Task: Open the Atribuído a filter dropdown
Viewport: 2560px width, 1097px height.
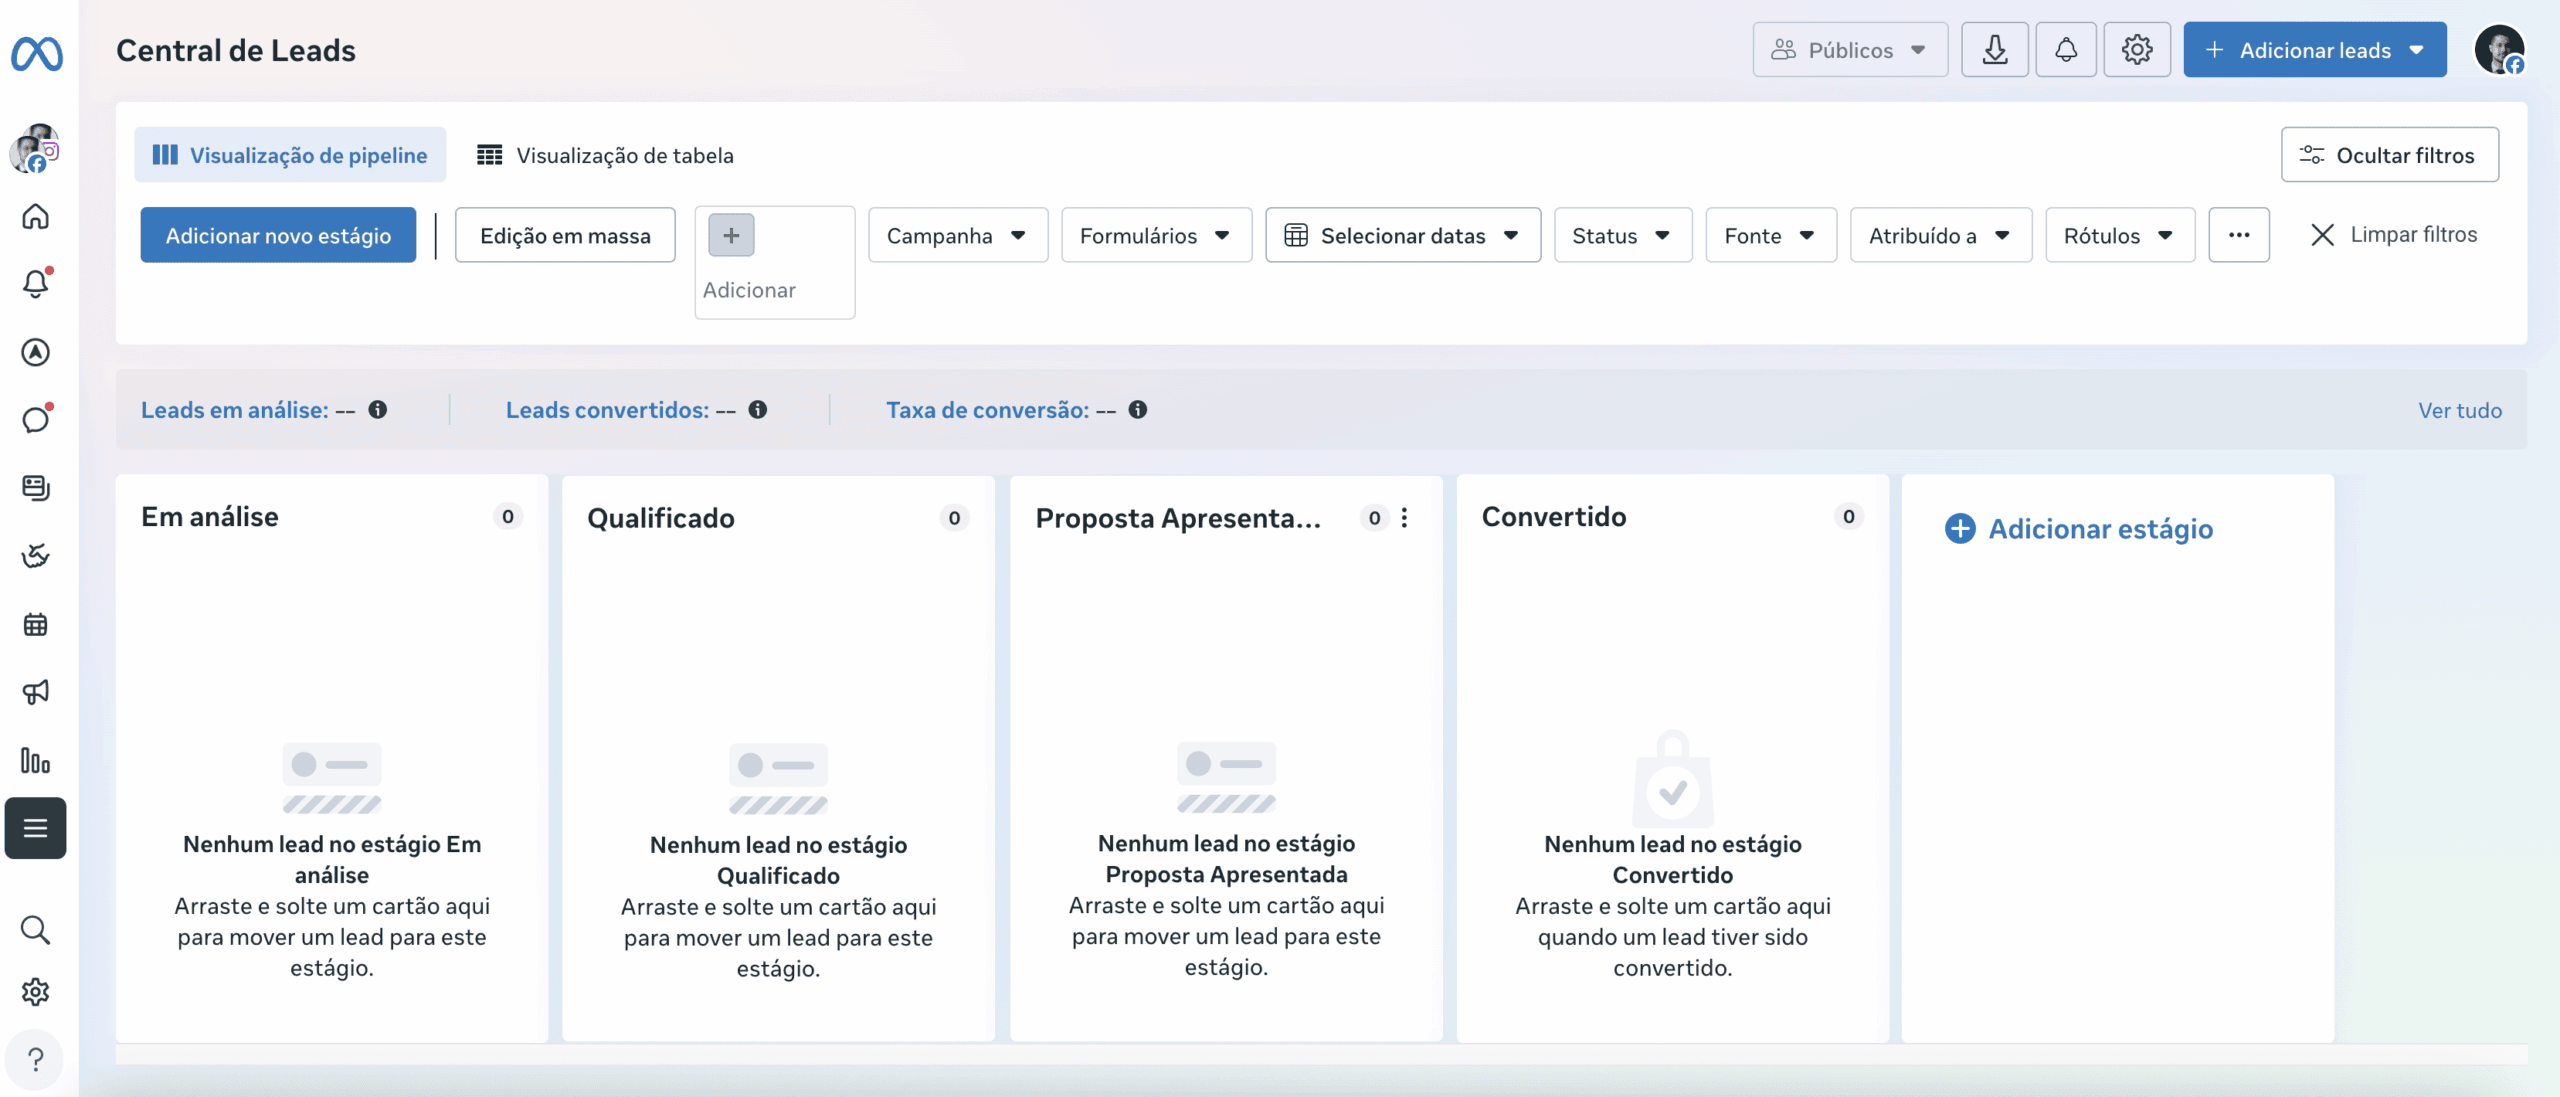Action: tap(1941, 236)
